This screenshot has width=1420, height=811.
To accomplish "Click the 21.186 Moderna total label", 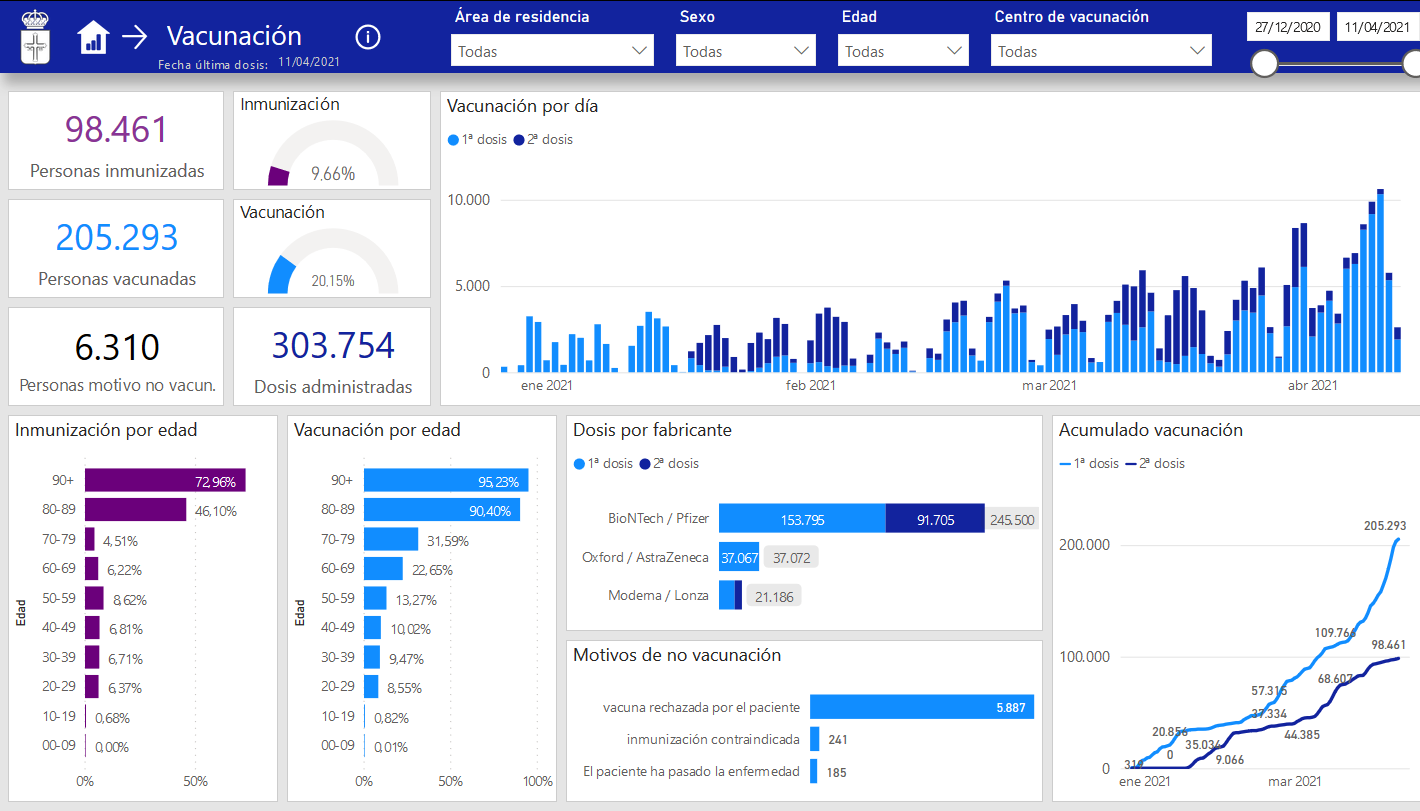I will tap(774, 596).
